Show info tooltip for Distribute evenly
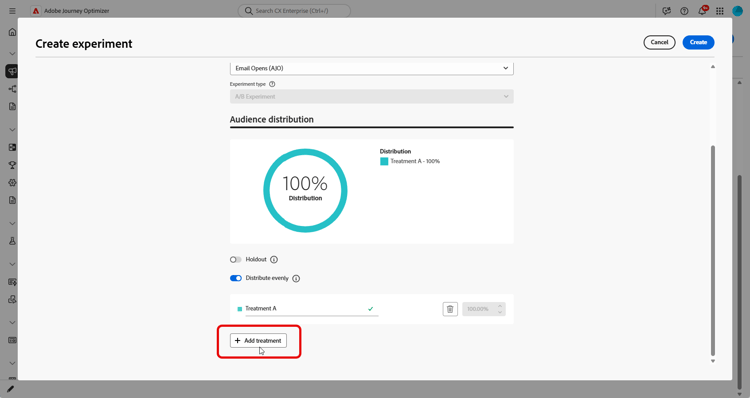 coord(296,278)
